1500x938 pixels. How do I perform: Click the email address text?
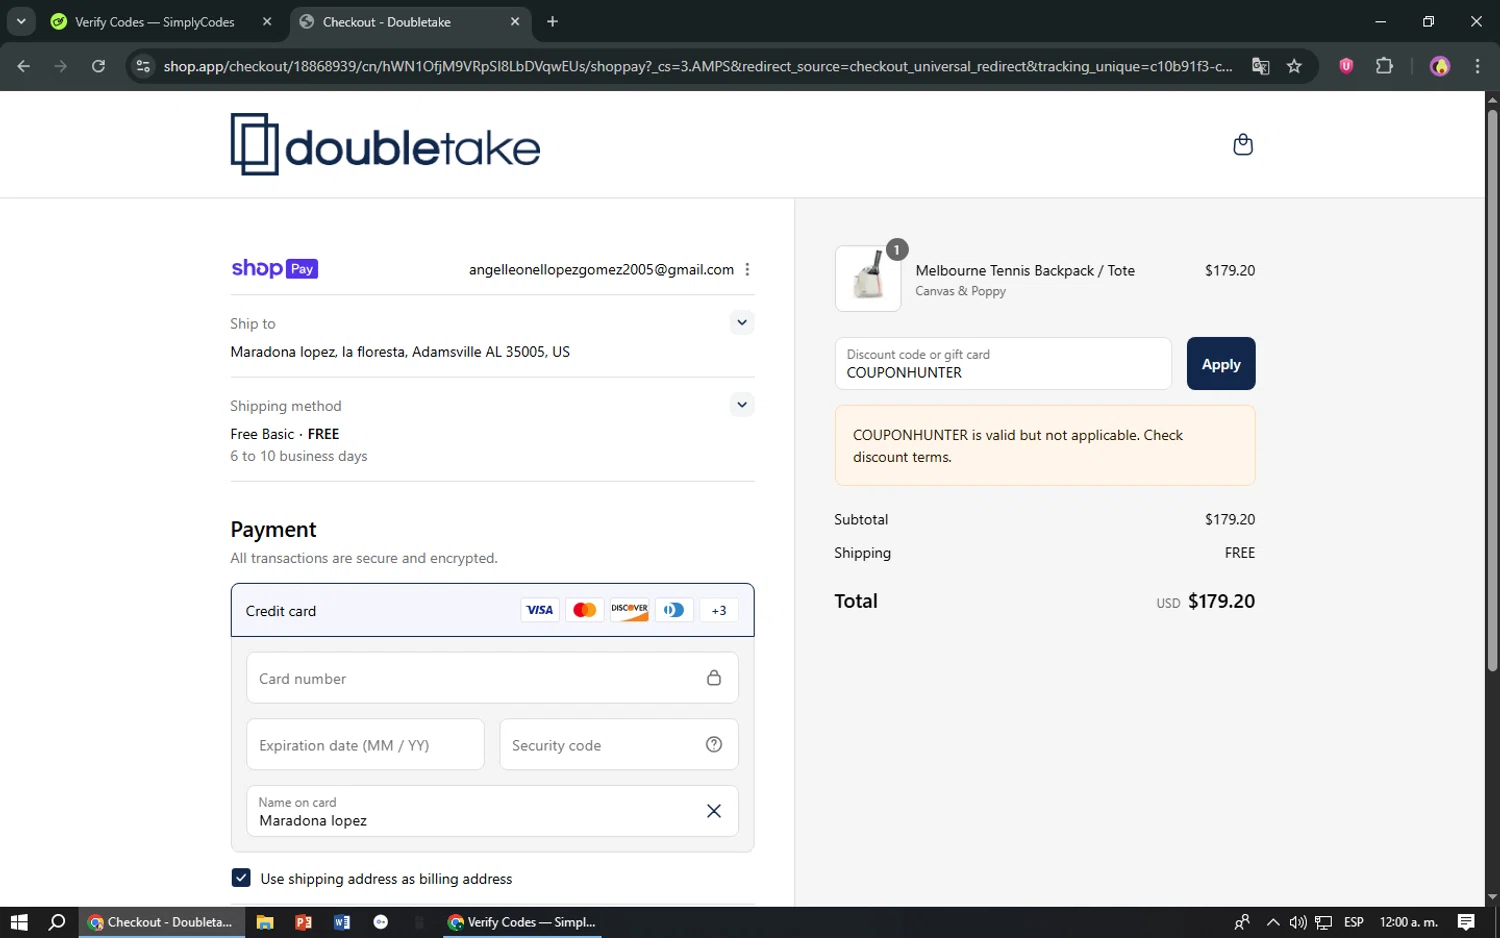[x=601, y=270]
